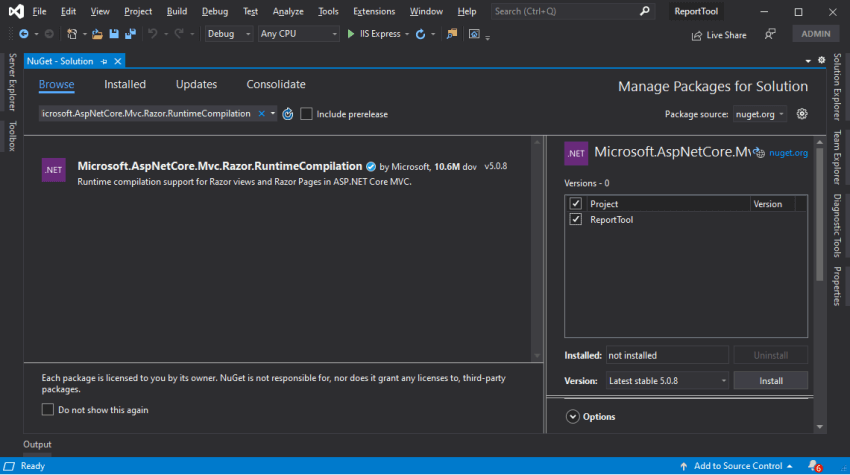Click the Redo arrow icon
Image resolution: width=850 pixels, height=475 pixels.
(x=178, y=34)
